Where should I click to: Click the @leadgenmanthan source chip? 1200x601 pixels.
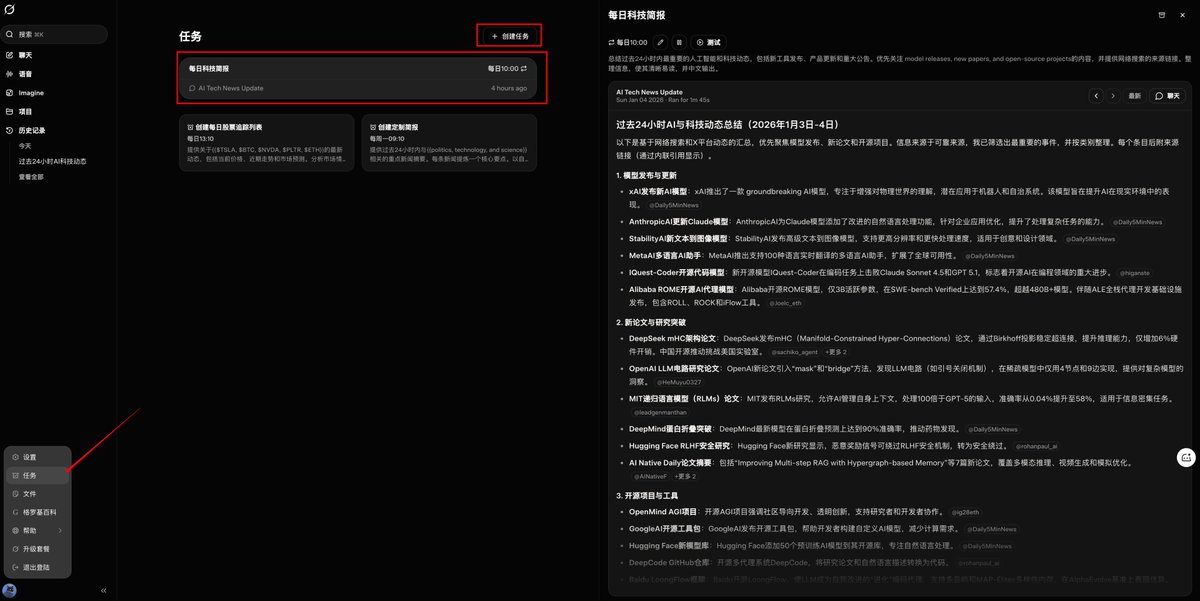point(658,412)
